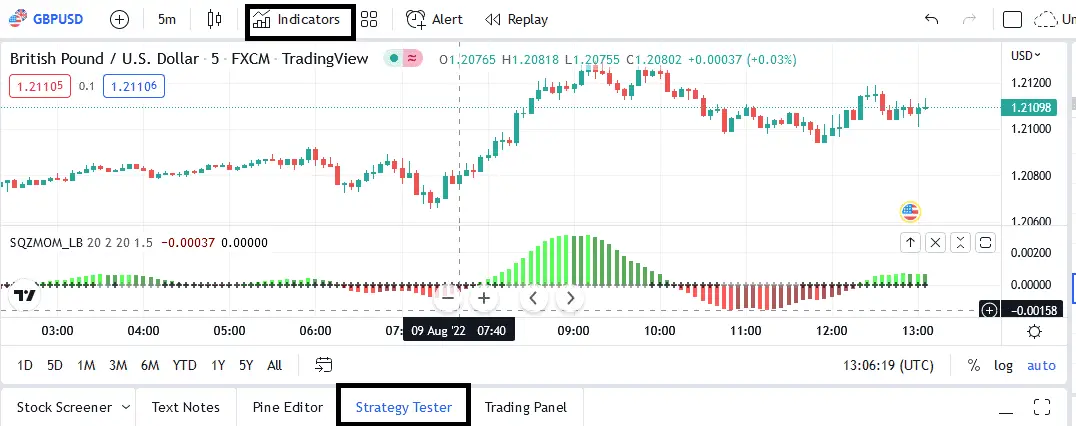Viewport: 1076px width, 426px height.
Task: Undo the last chart action
Action: pos(931,19)
